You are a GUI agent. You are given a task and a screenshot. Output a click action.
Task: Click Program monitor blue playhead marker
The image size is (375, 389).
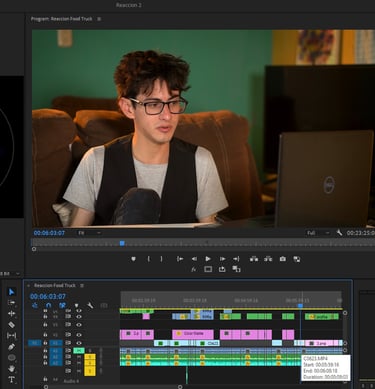pyautogui.click(x=122, y=243)
